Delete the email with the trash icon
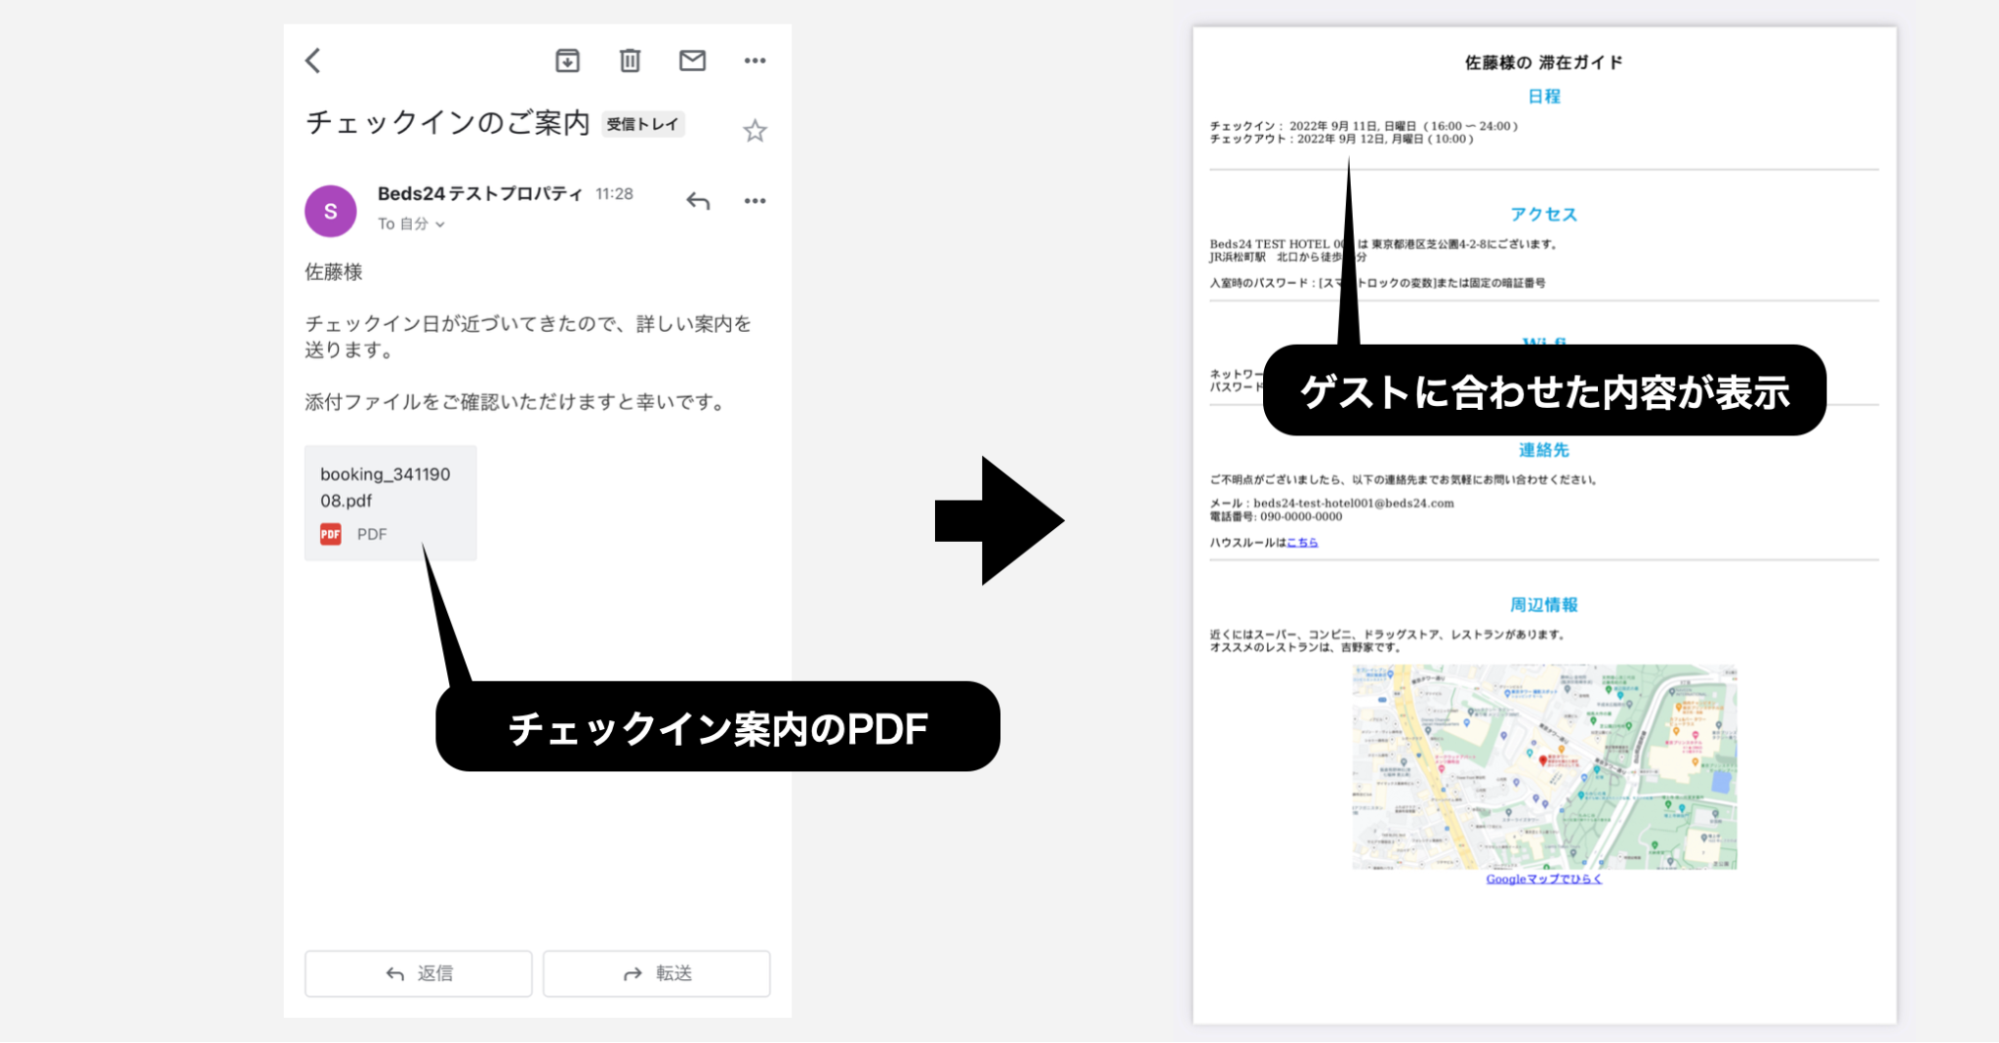The width and height of the screenshot is (1999, 1043). (630, 61)
